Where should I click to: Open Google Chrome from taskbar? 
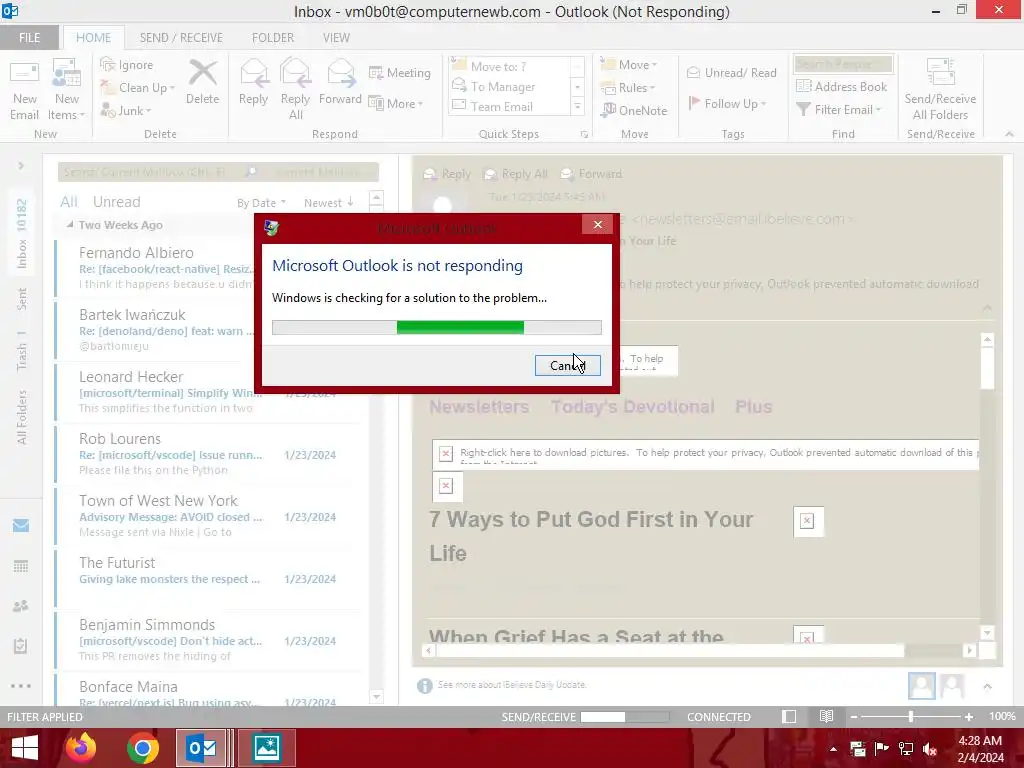pyautogui.click(x=142, y=748)
